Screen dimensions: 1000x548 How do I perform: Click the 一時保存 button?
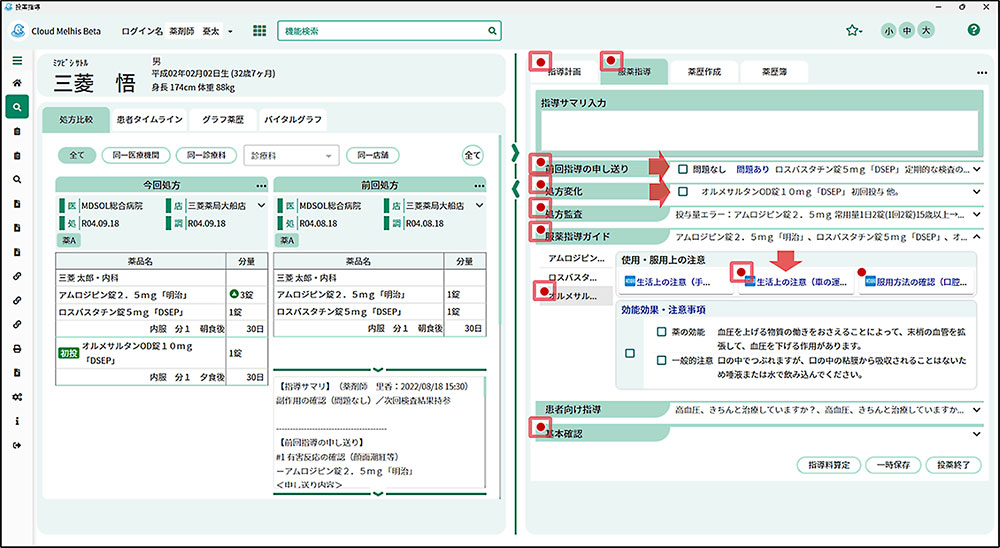(x=888, y=465)
